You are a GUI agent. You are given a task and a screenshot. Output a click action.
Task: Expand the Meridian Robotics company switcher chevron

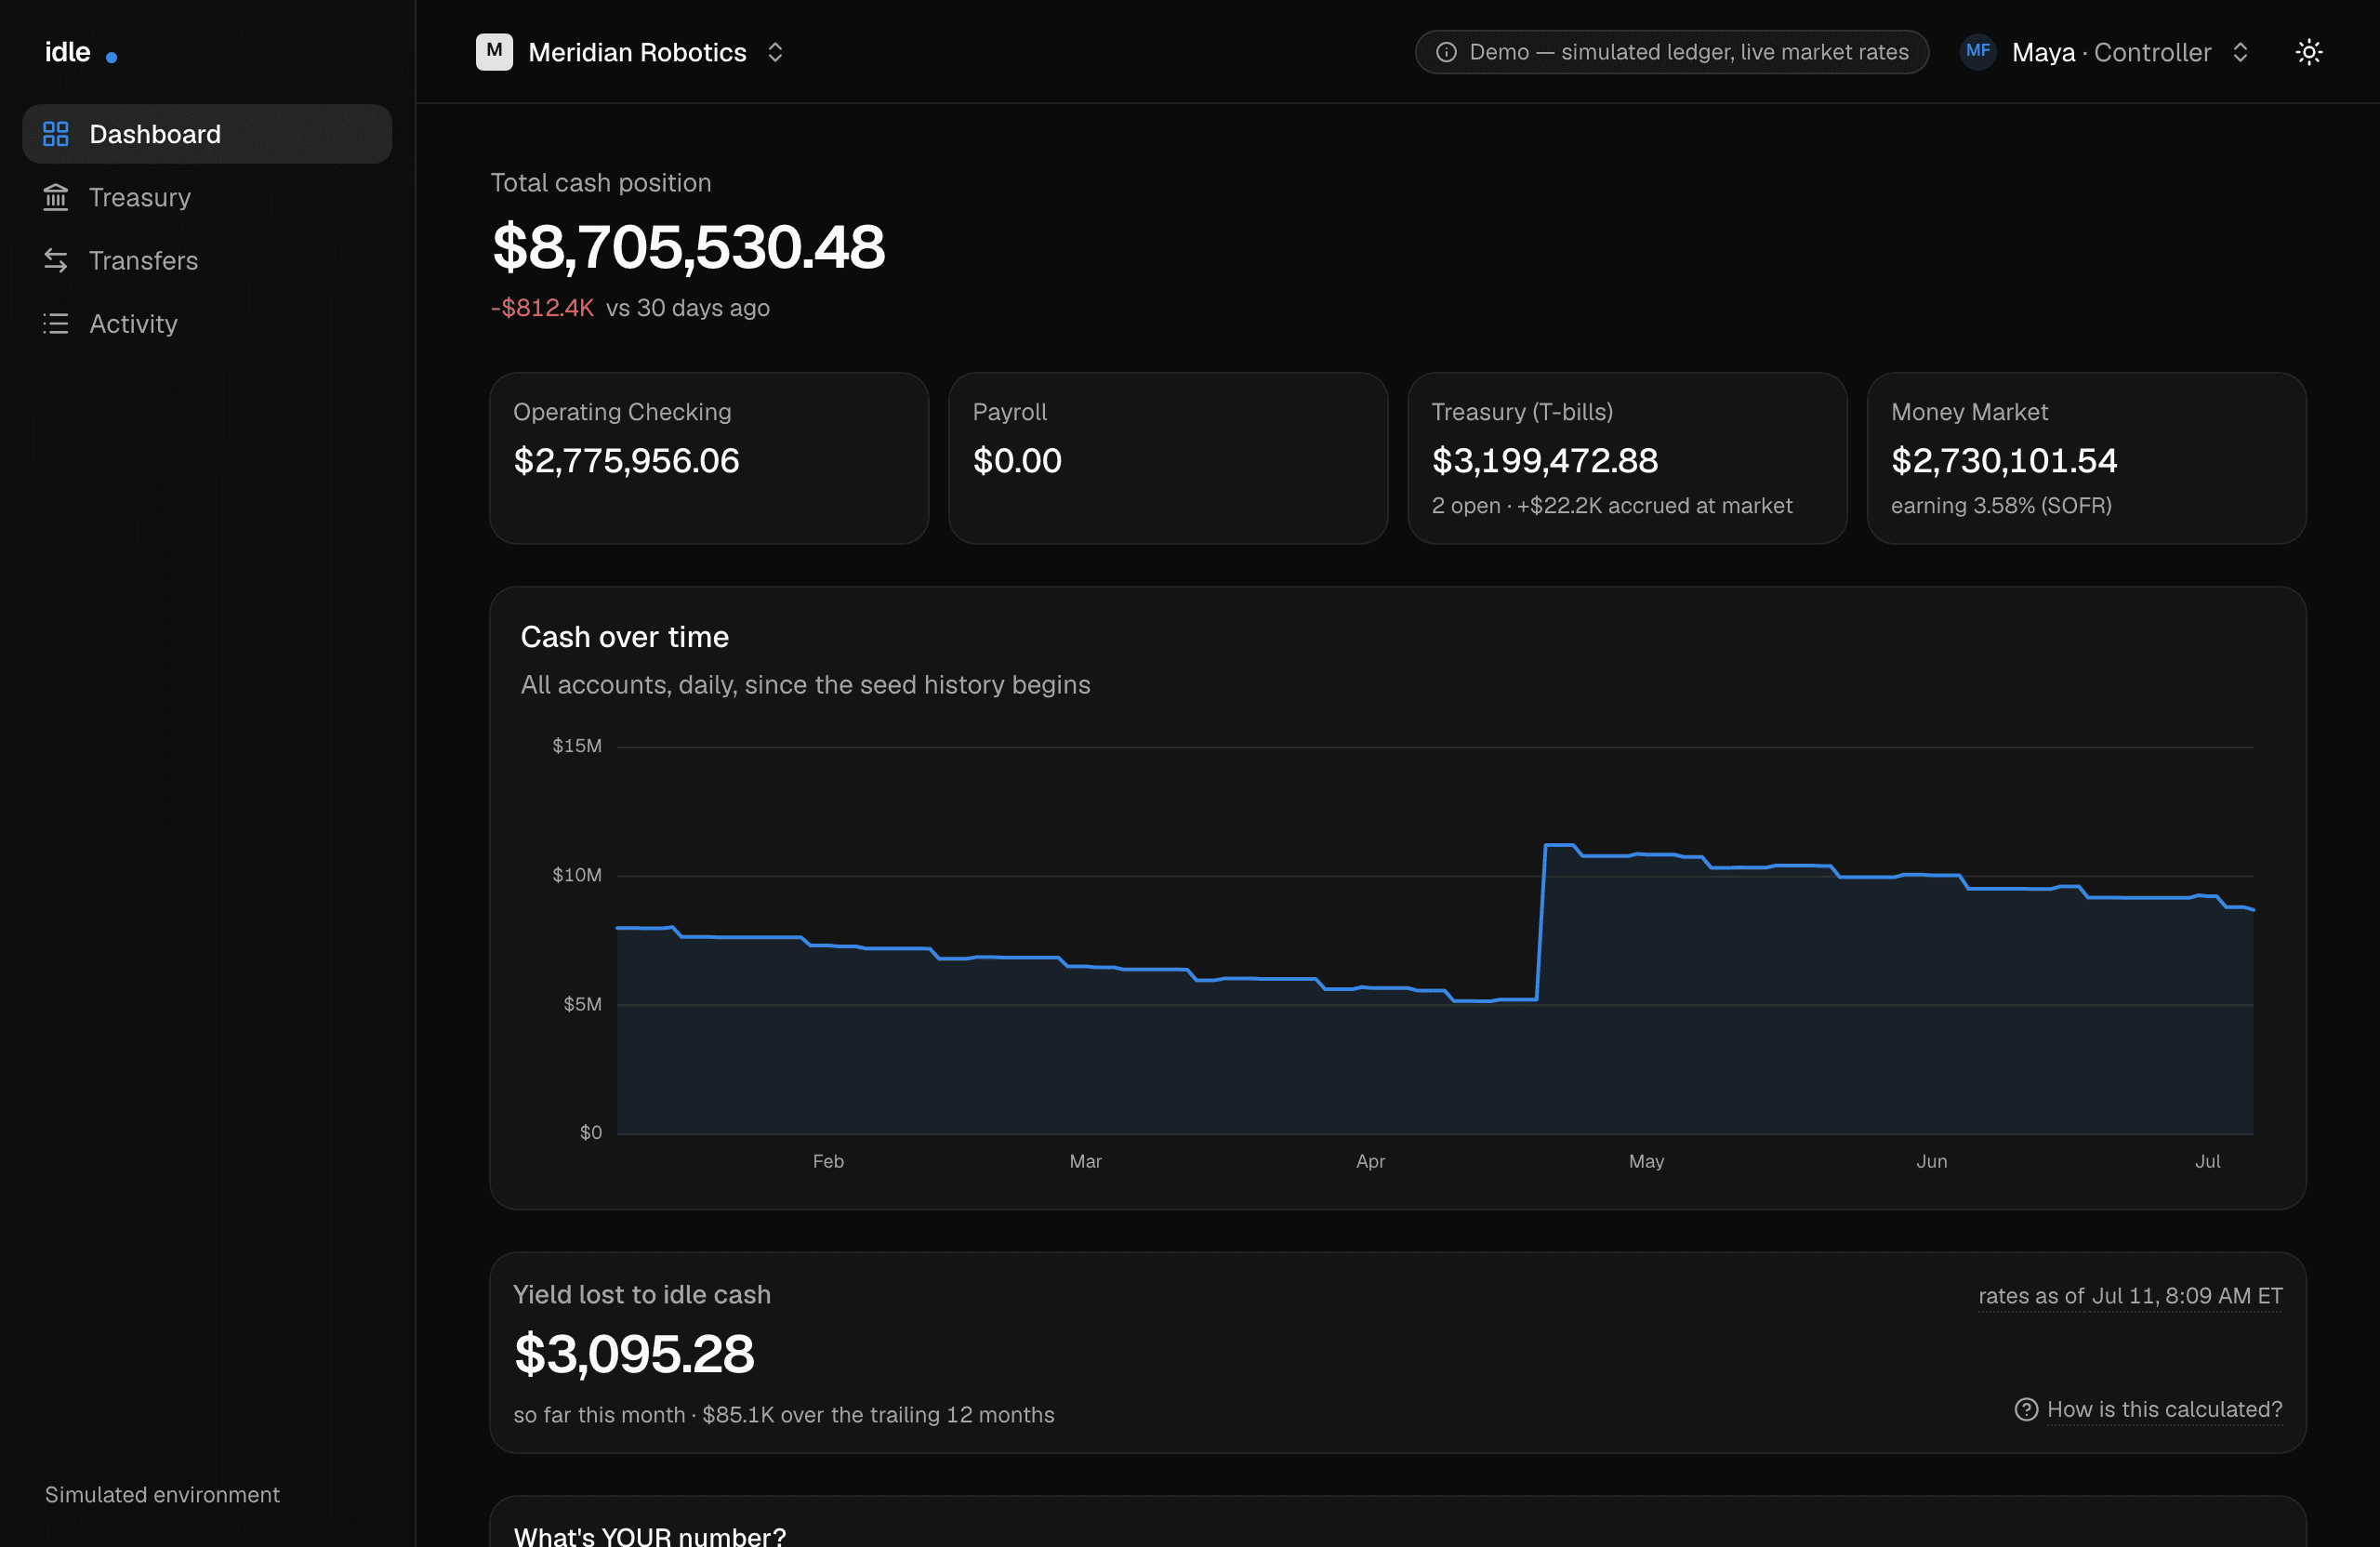pos(775,52)
